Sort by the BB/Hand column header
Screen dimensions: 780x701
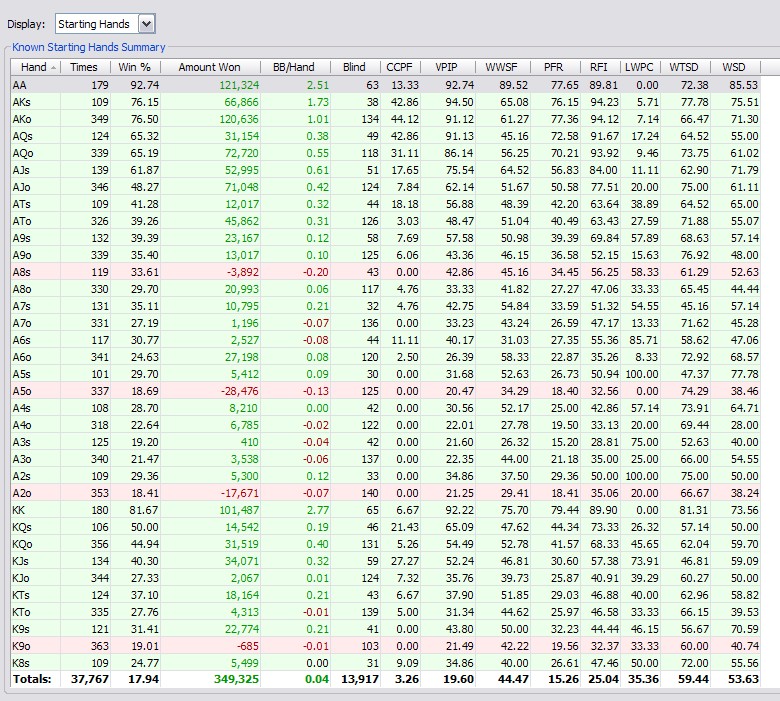295,67
